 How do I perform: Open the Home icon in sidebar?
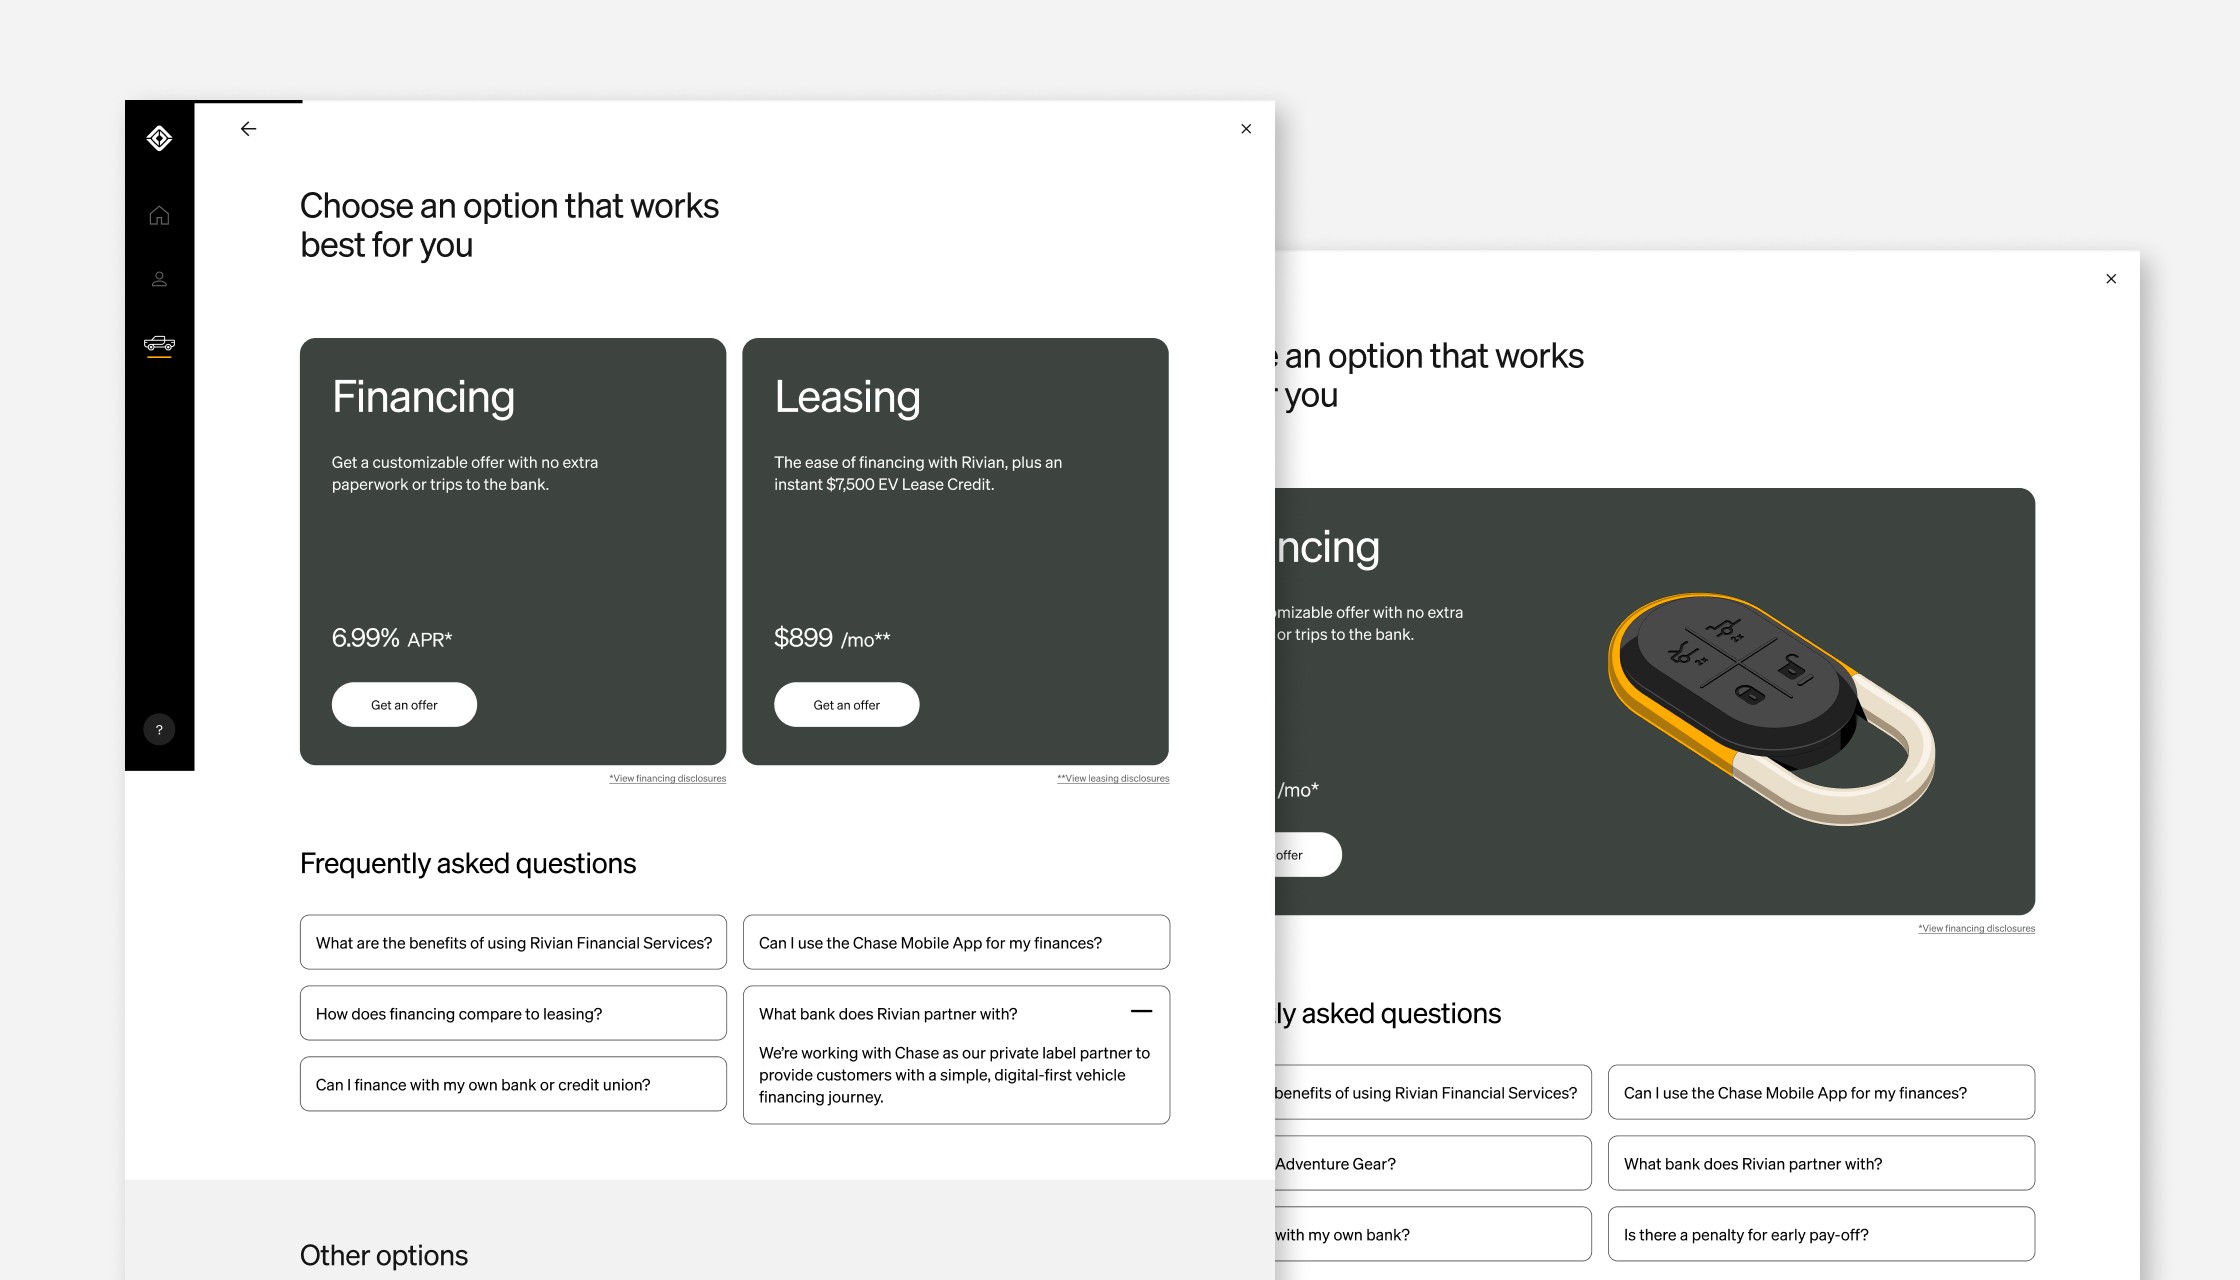(159, 216)
